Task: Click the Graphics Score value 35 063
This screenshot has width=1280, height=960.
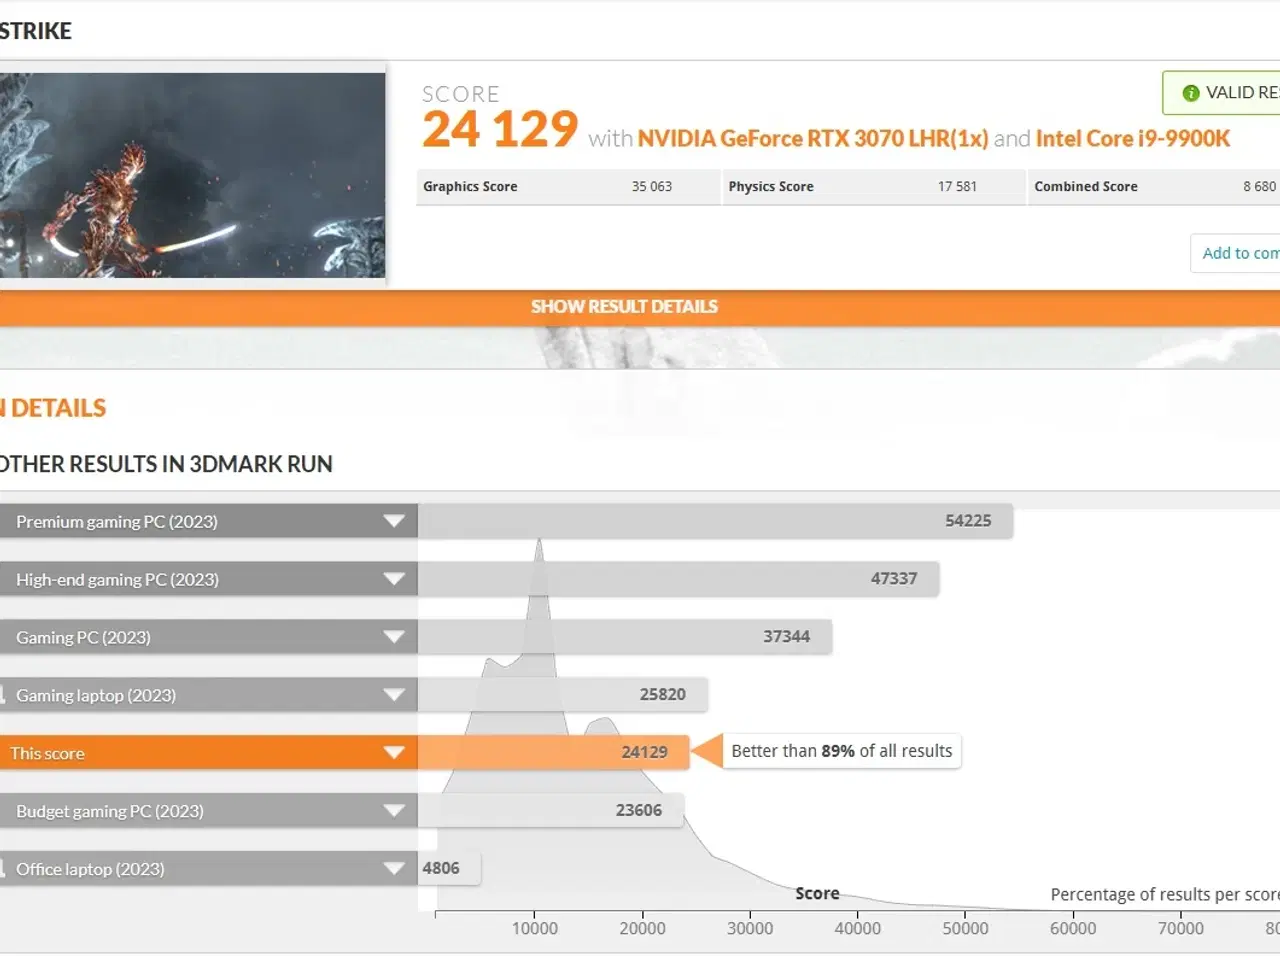Action: 652,186
